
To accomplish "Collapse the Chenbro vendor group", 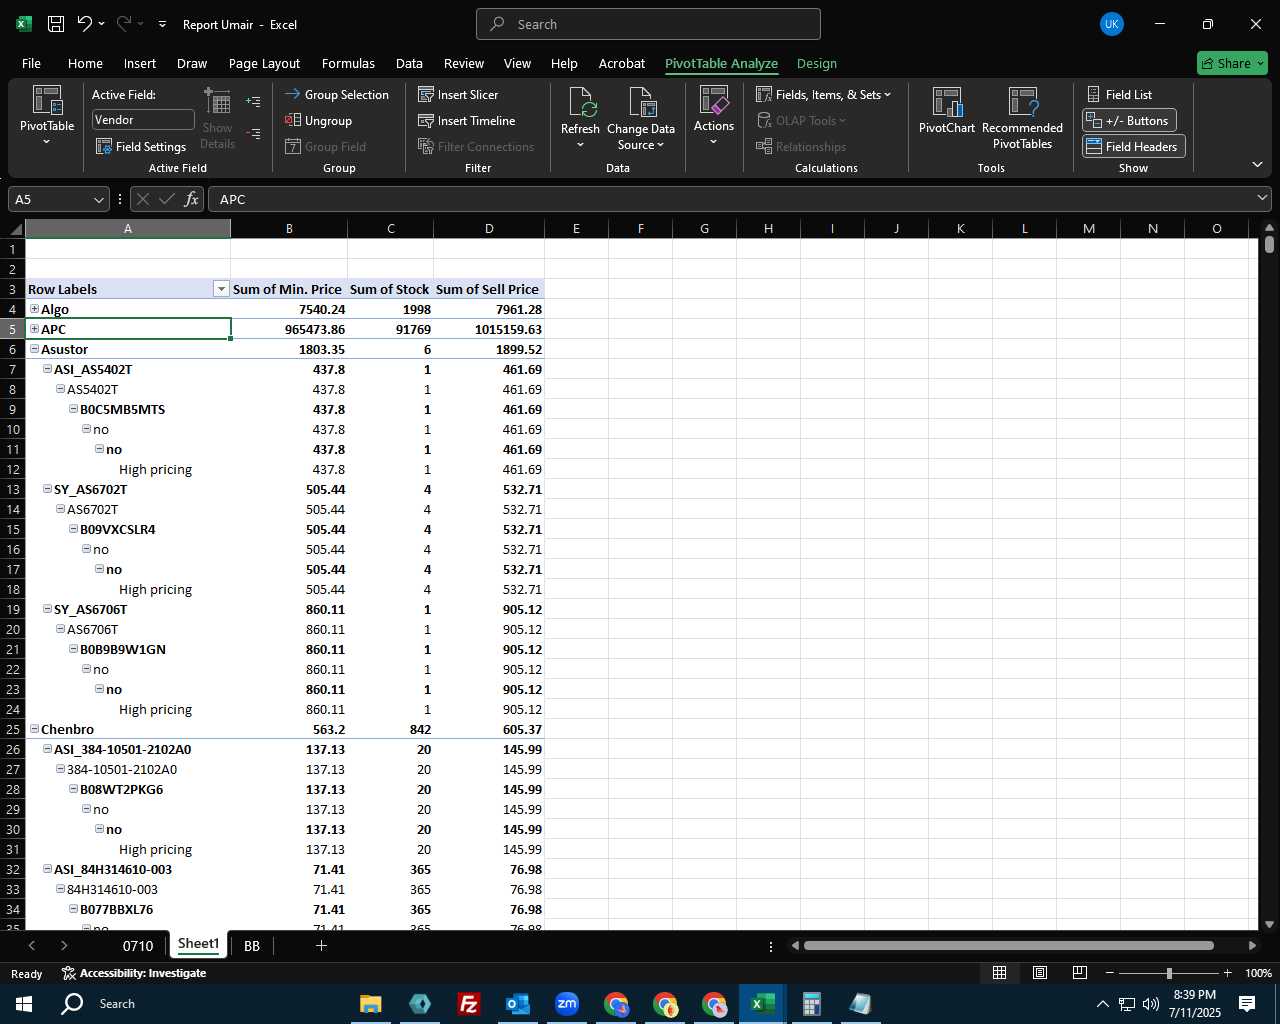I will [x=34, y=729].
